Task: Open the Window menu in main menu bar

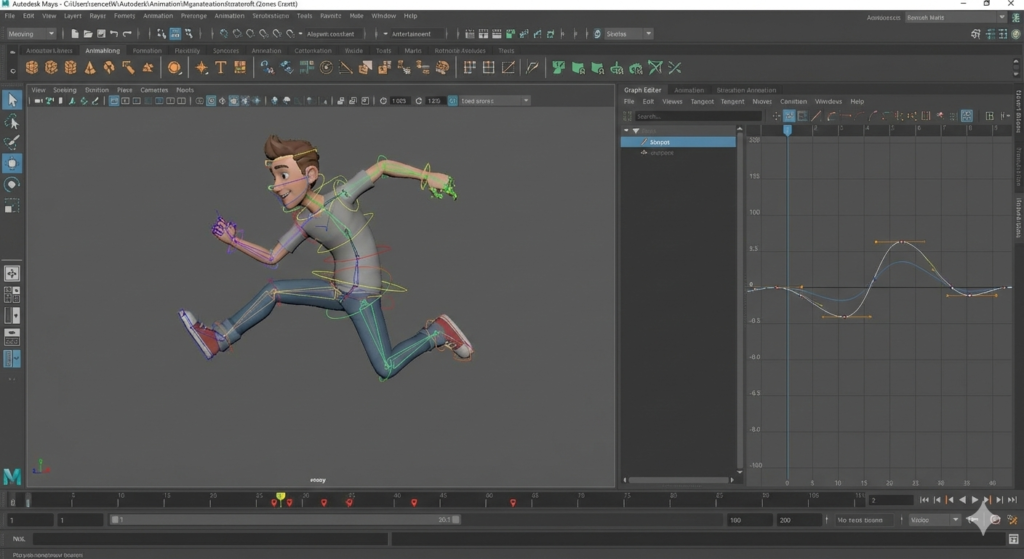Action: (383, 16)
